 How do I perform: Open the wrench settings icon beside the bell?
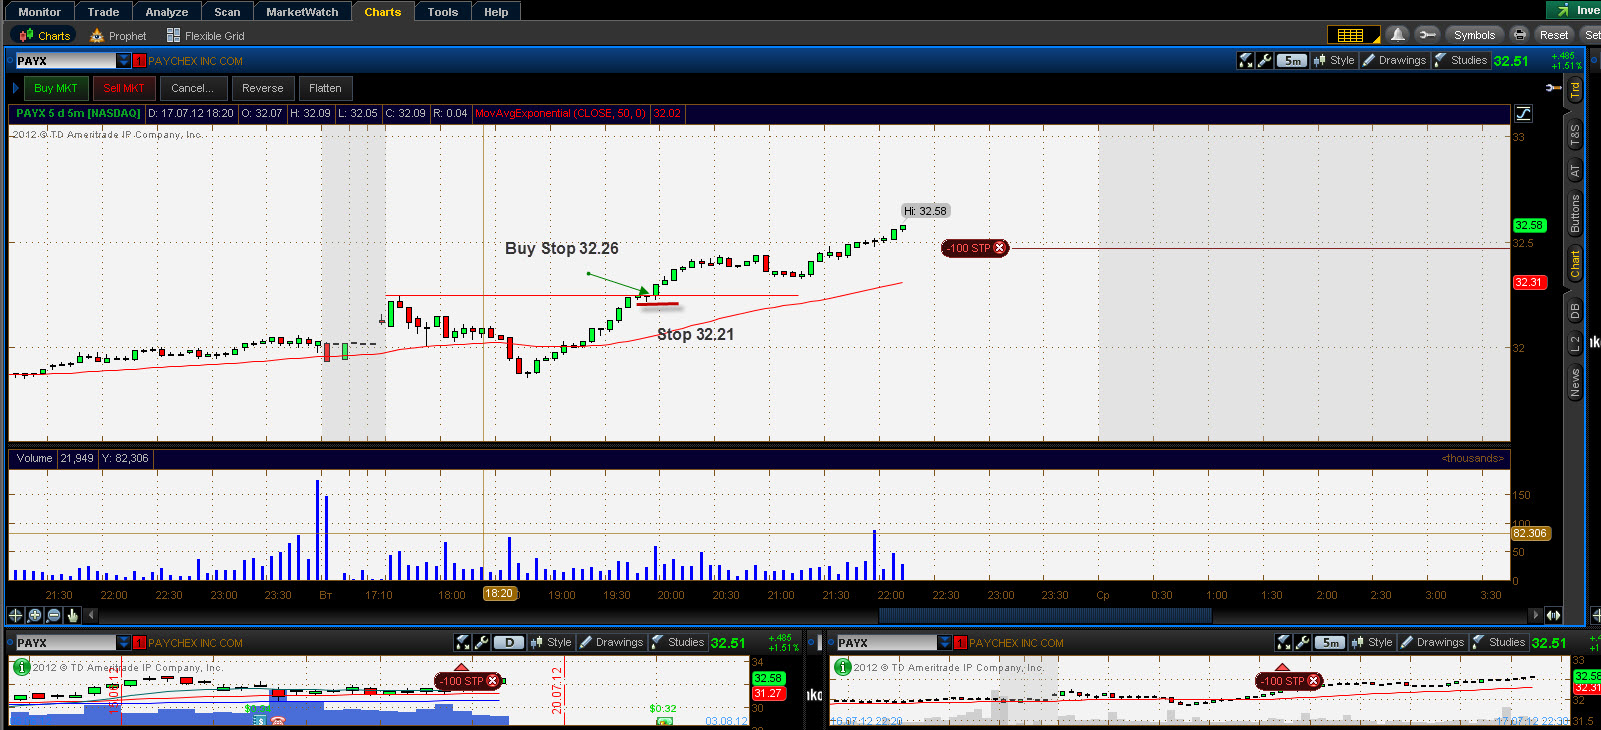[x=1427, y=35]
